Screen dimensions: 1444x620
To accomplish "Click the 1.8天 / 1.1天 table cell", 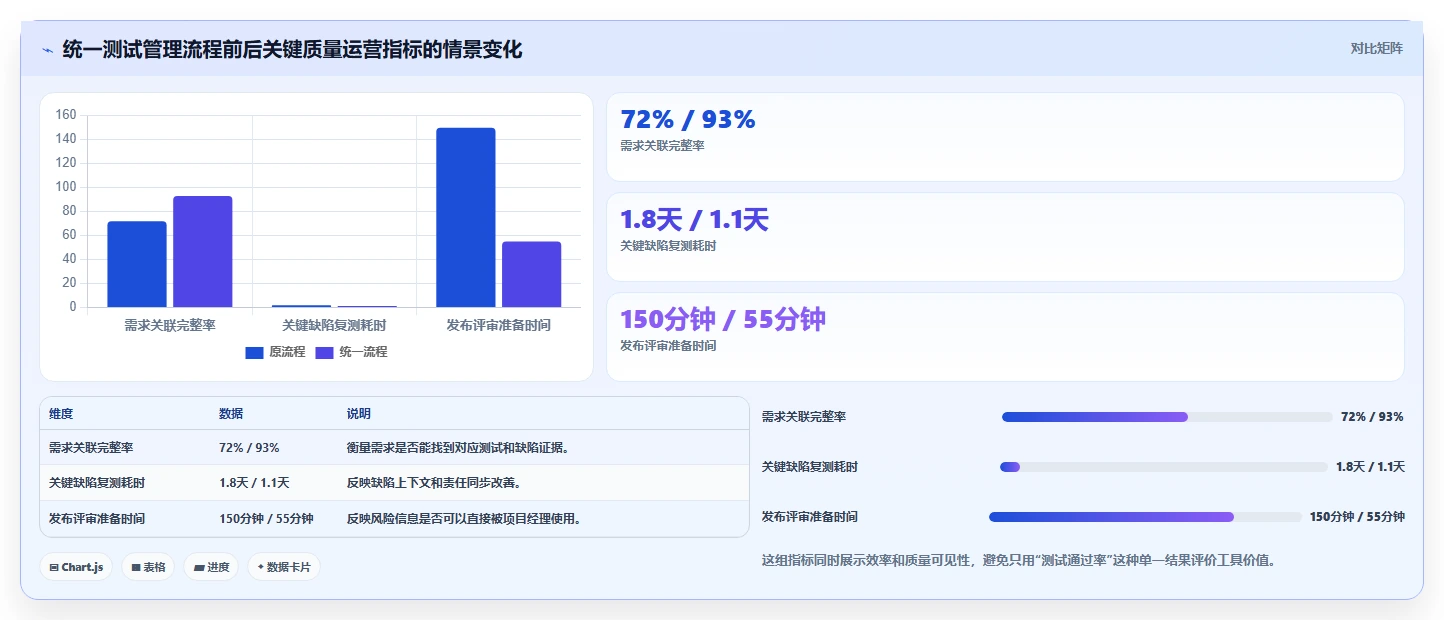I will pyautogui.click(x=254, y=483).
